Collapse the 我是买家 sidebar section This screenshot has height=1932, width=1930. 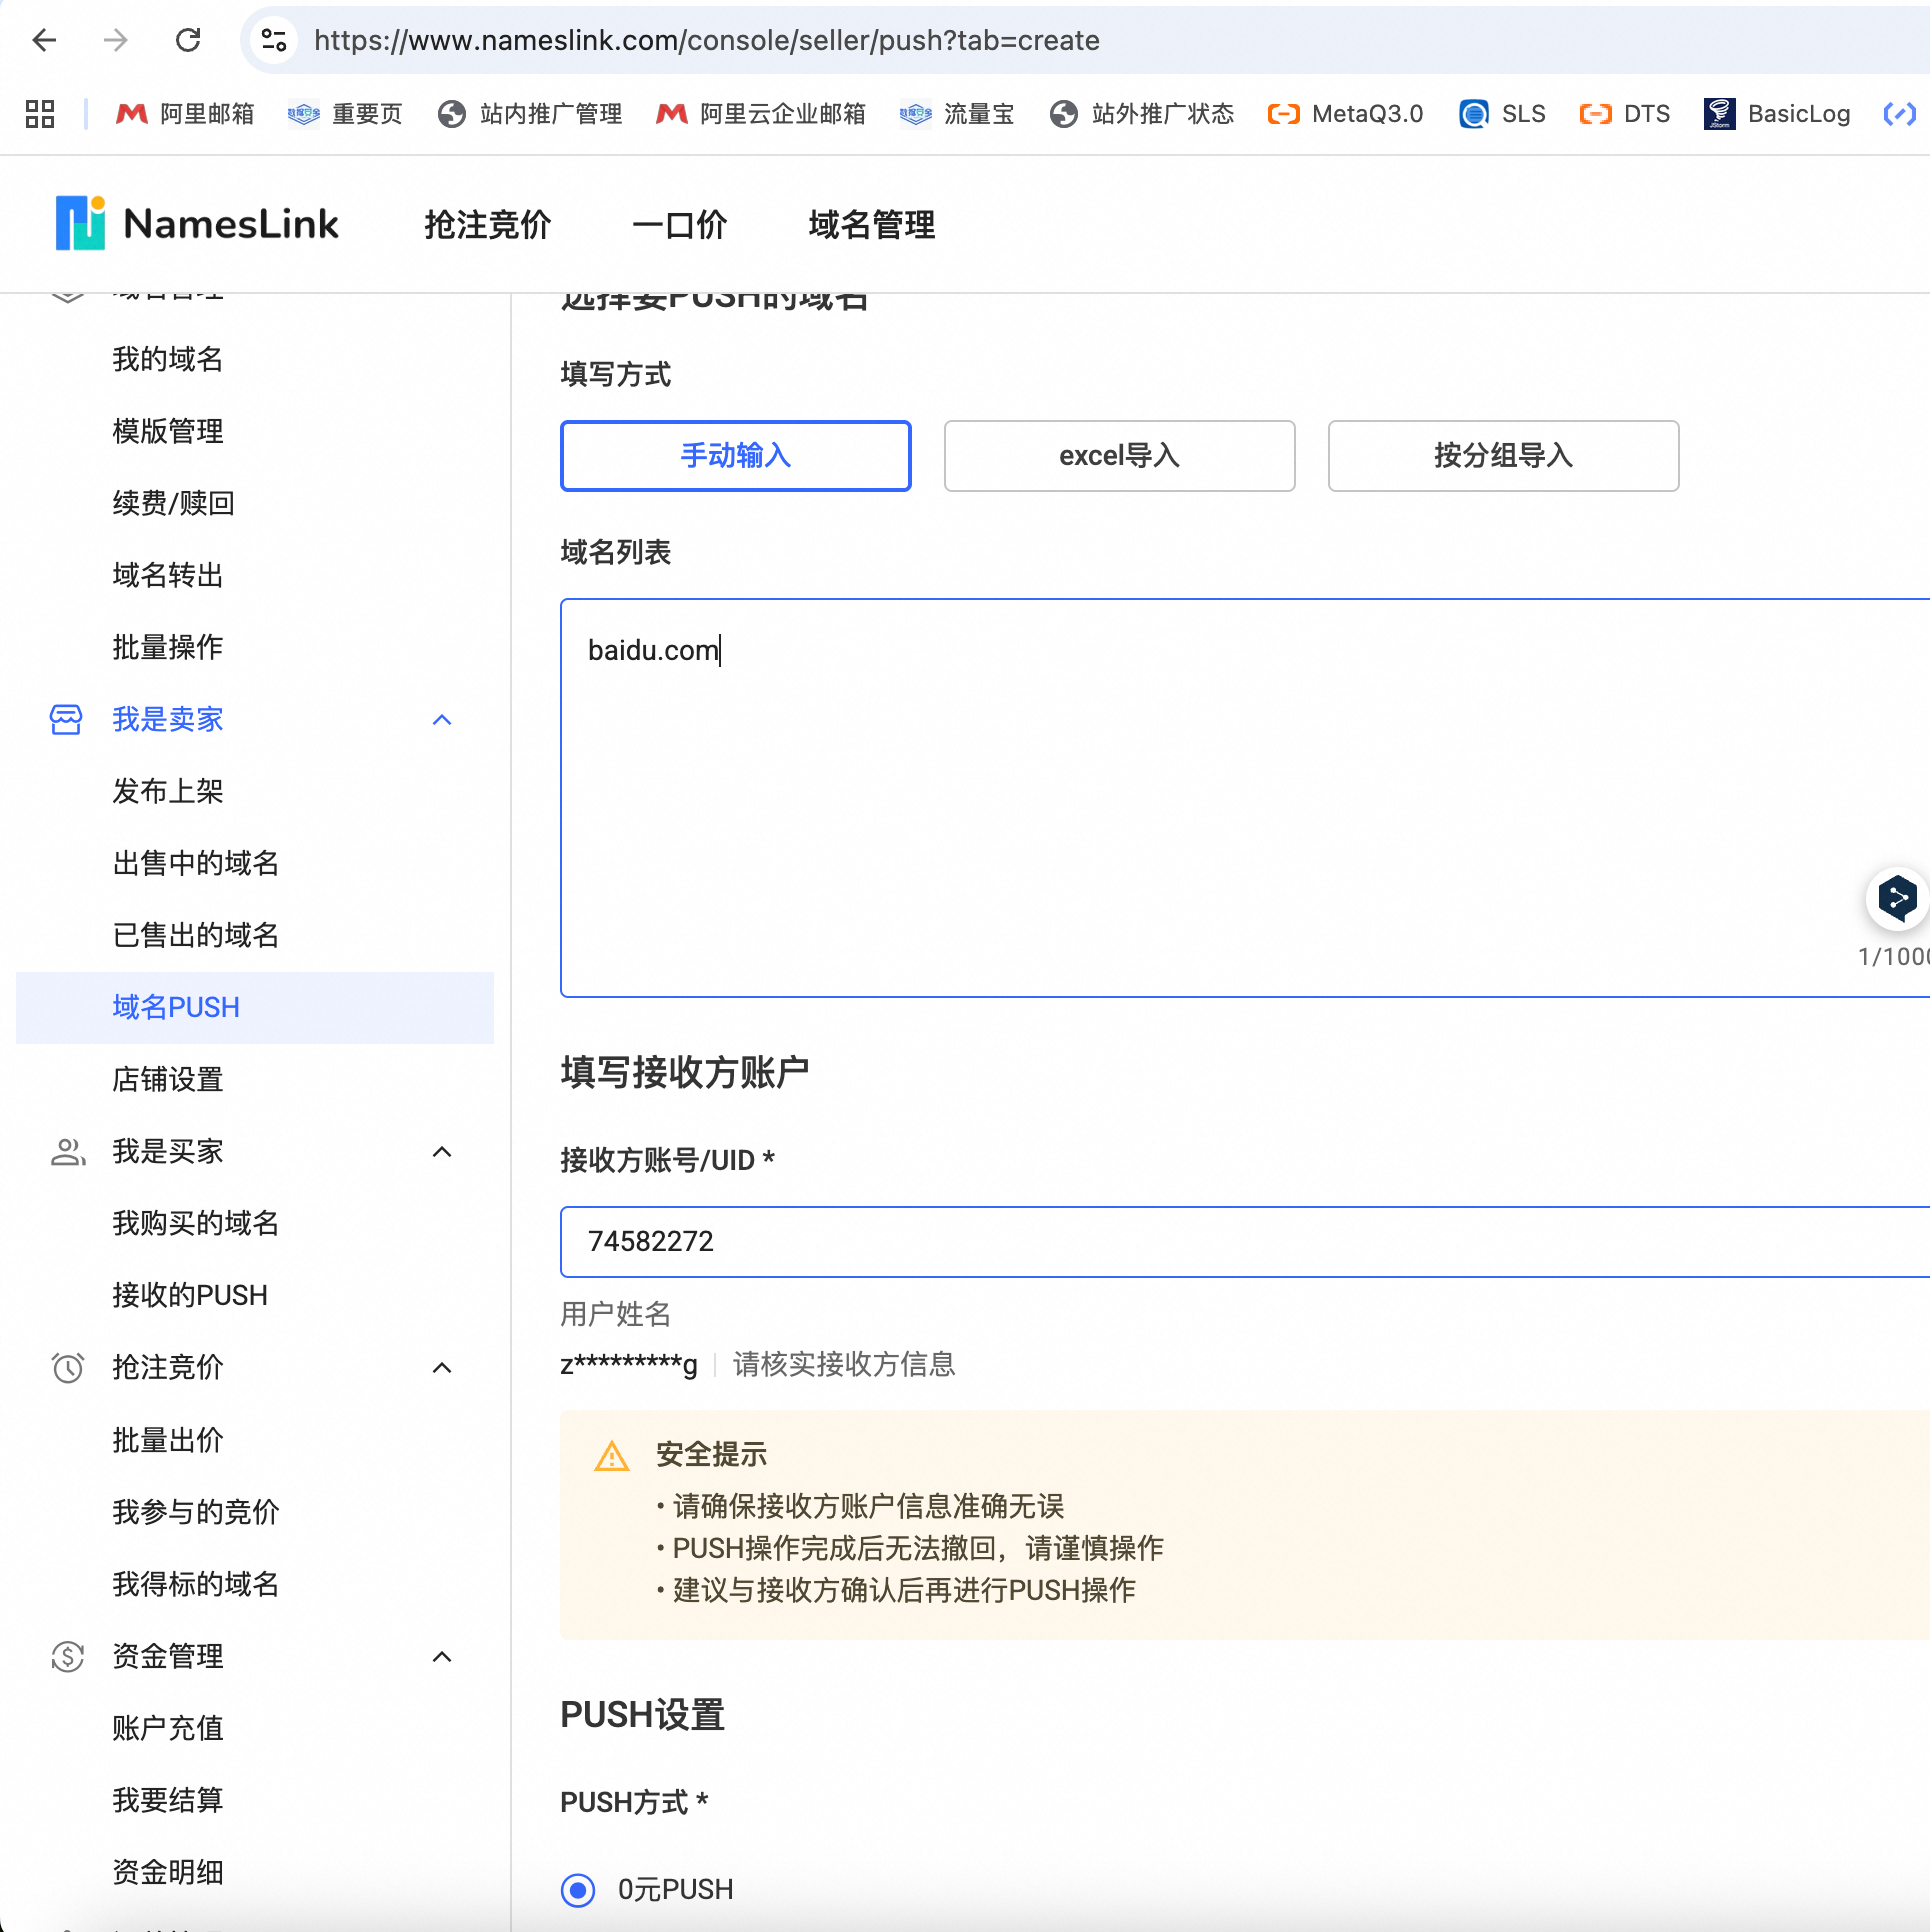point(442,1152)
